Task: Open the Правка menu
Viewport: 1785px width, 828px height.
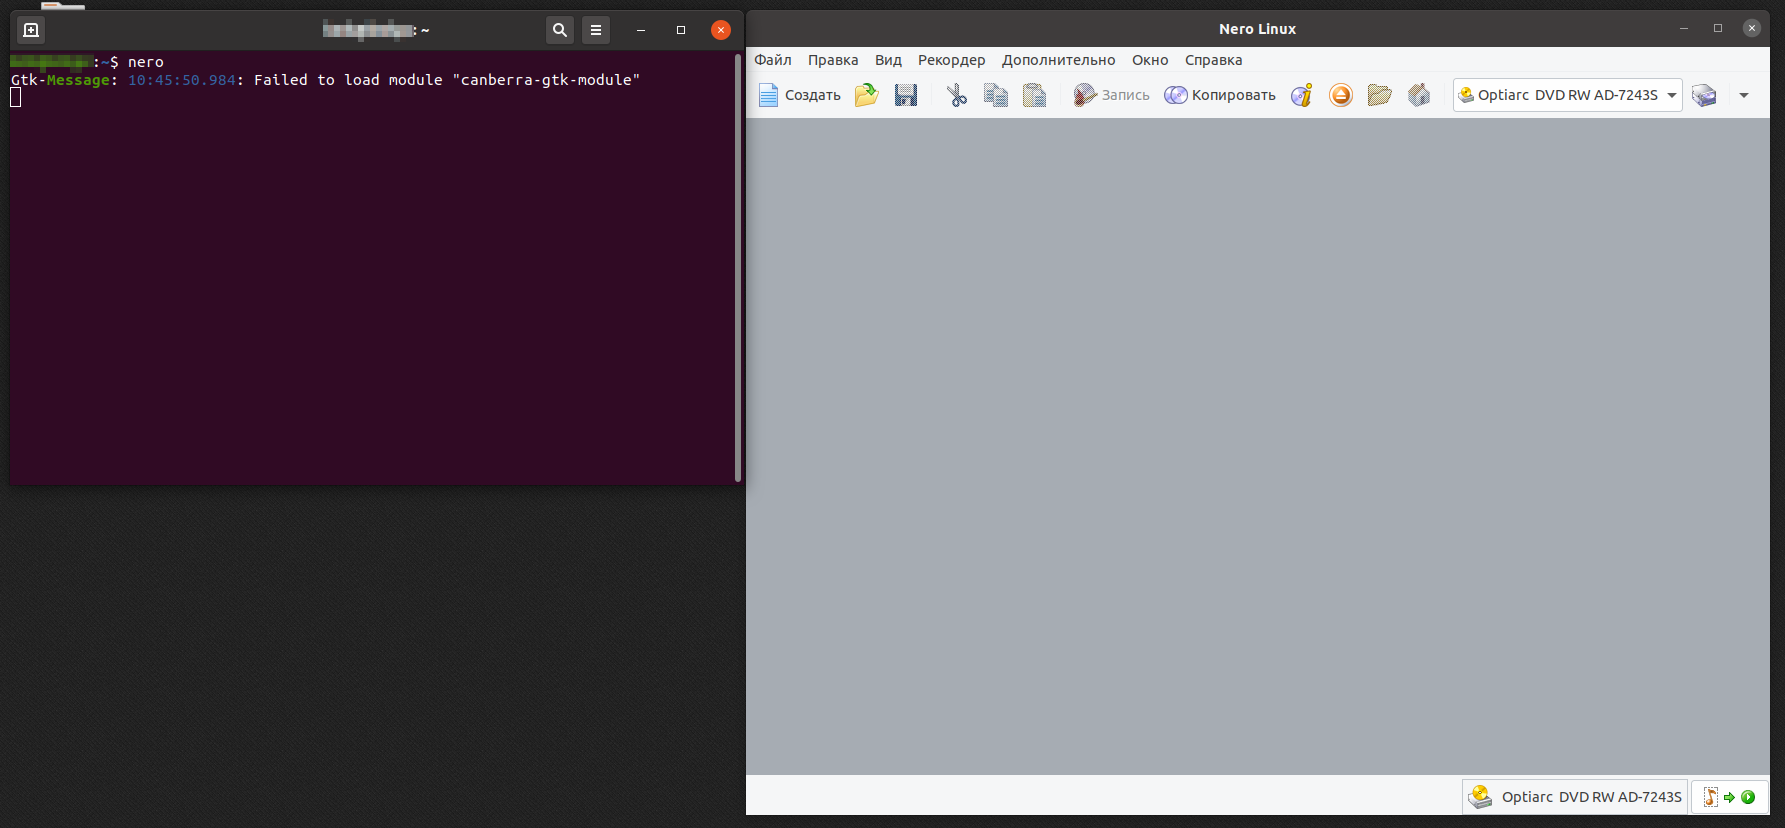Action: (833, 60)
